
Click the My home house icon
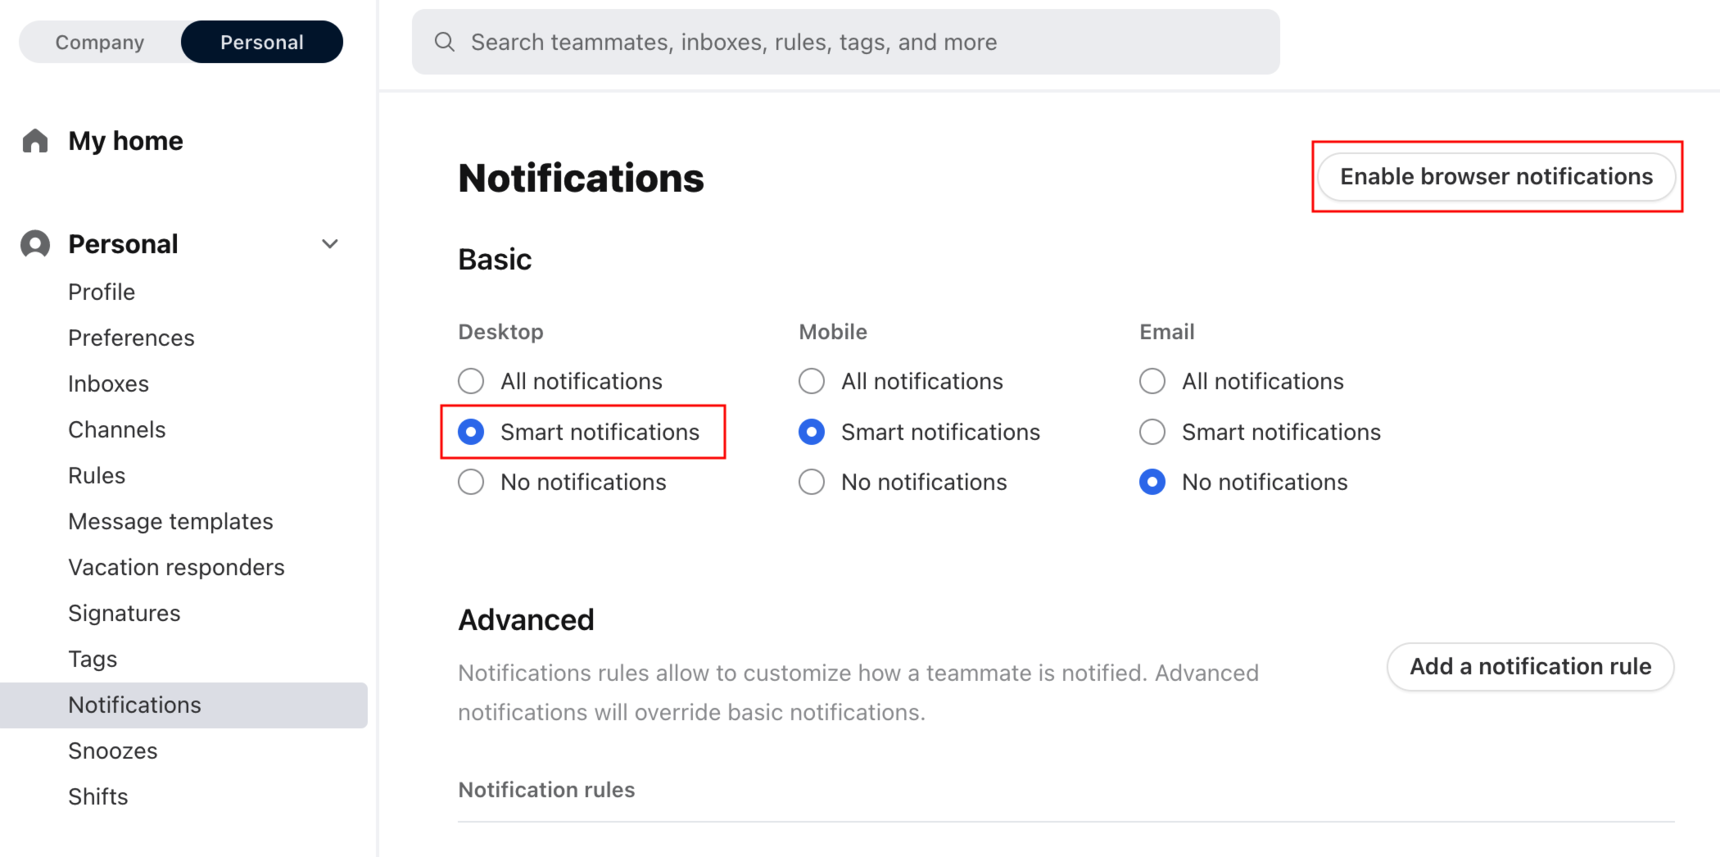pos(35,141)
